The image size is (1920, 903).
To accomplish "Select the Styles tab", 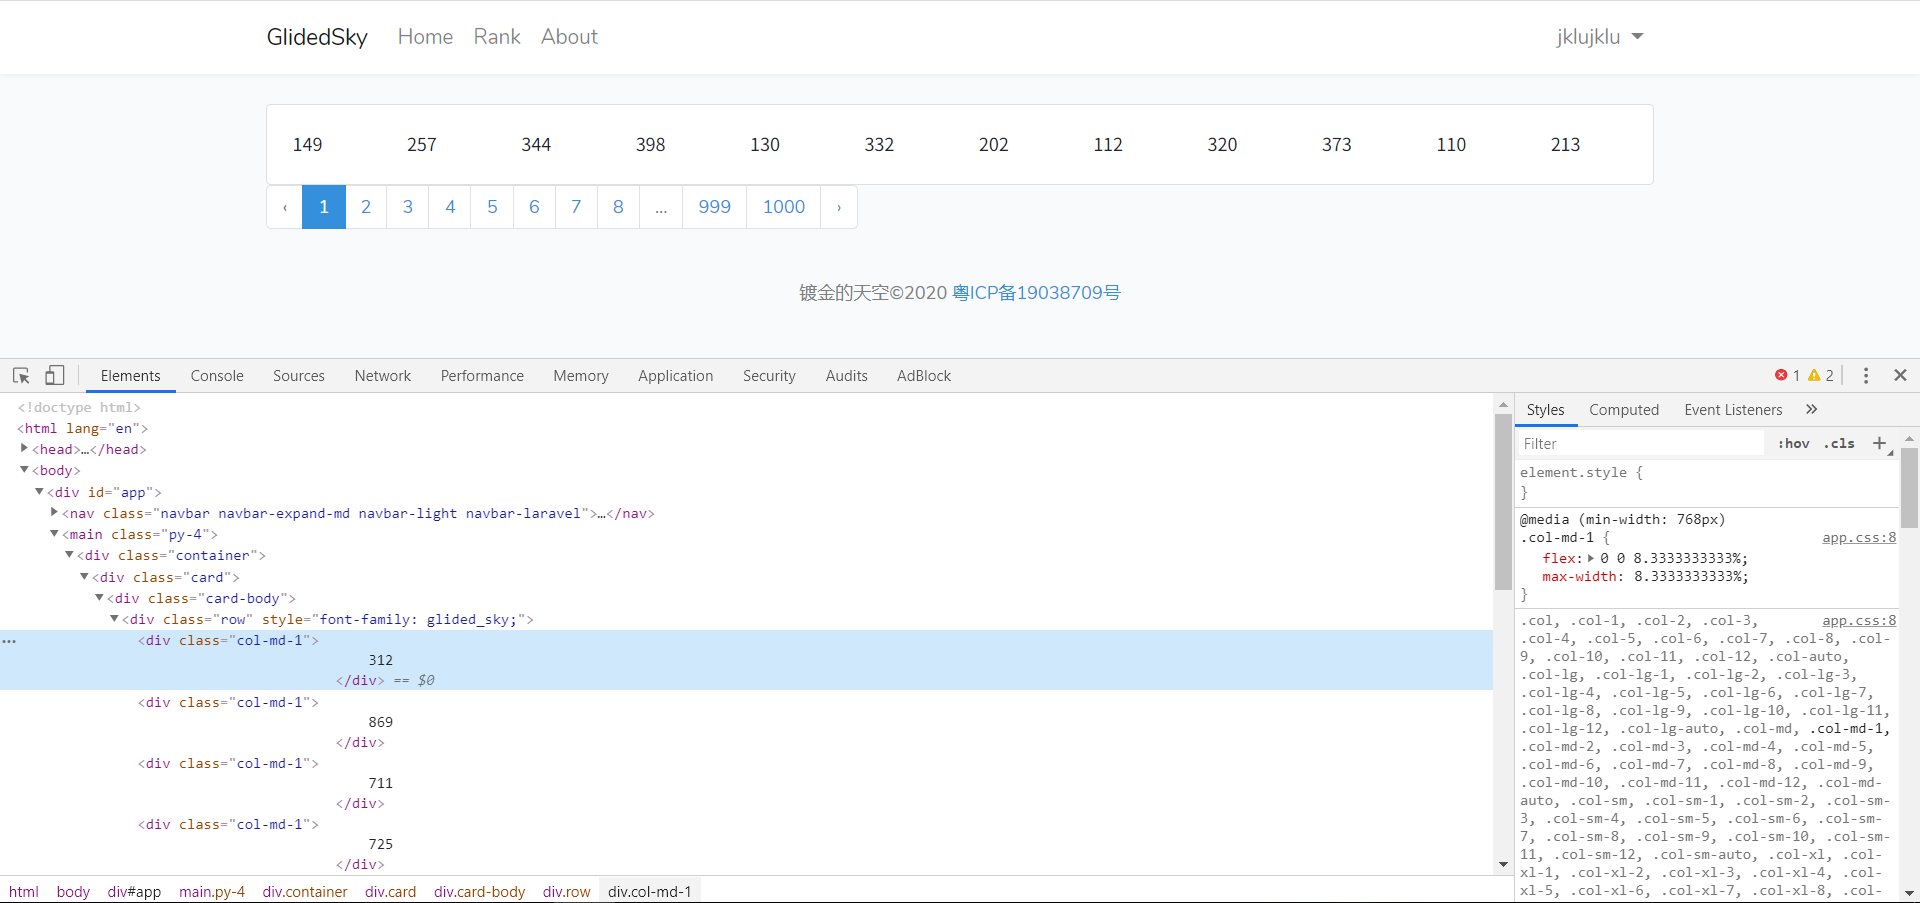I will point(1545,410).
